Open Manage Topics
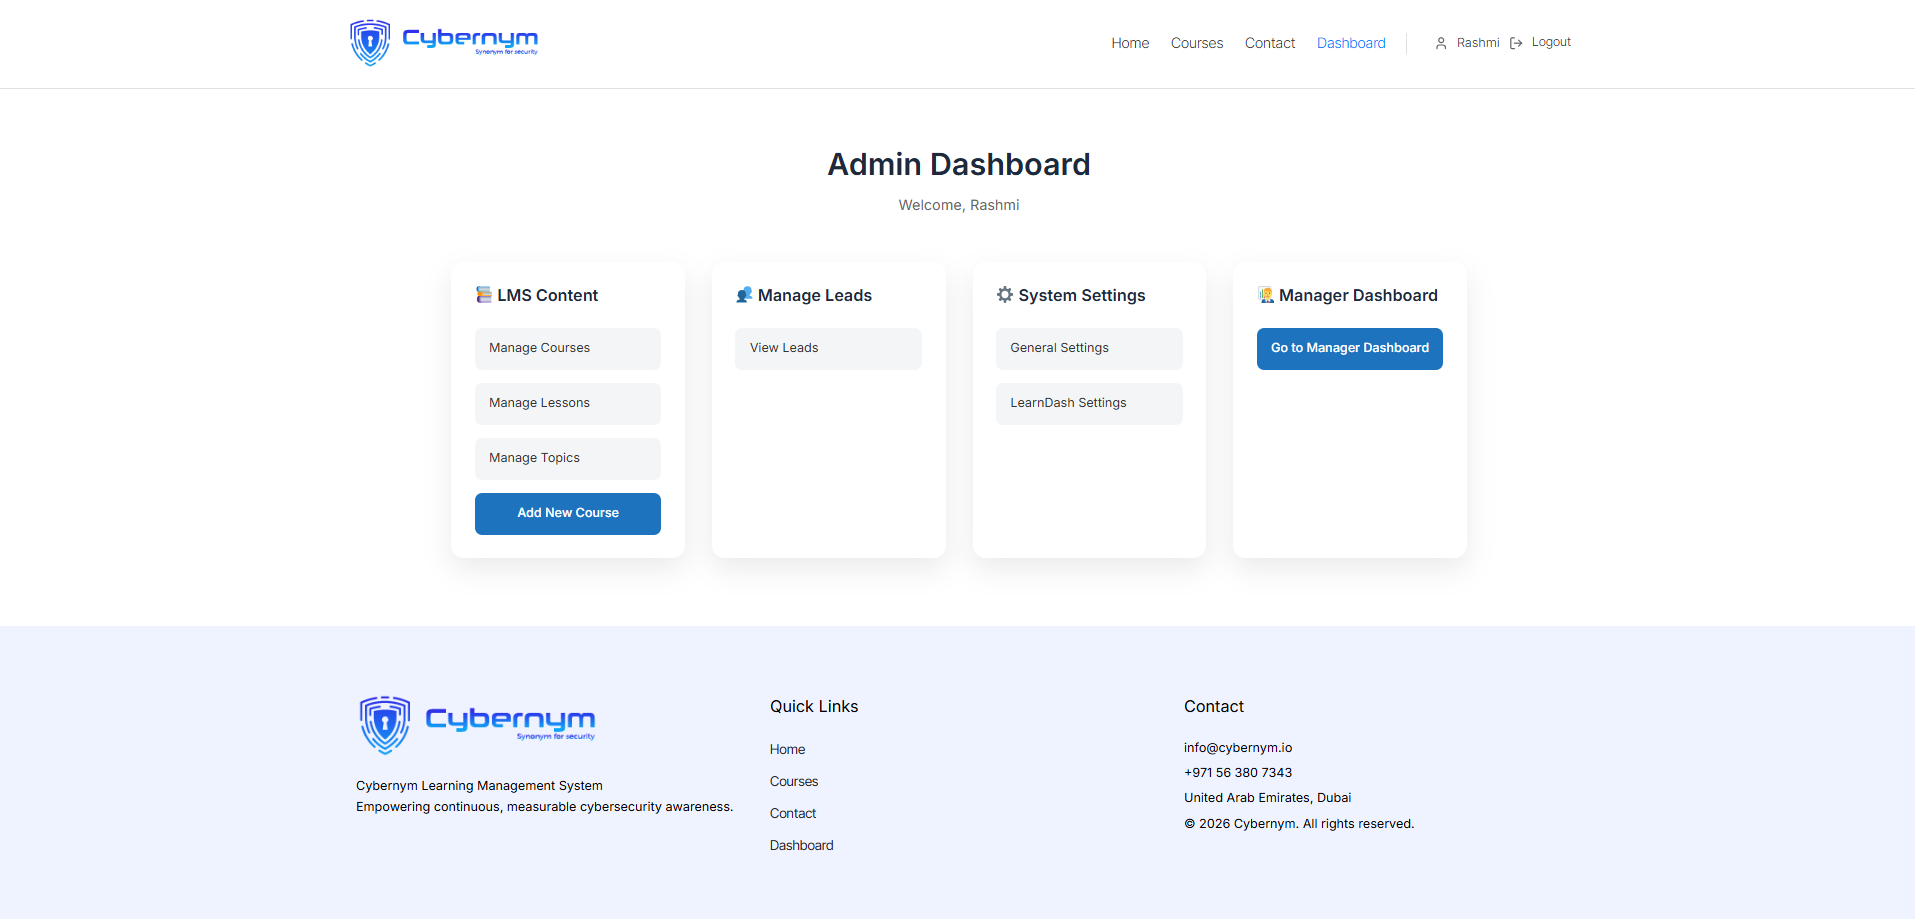This screenshot has height=919, width=1915. point(567,458)
